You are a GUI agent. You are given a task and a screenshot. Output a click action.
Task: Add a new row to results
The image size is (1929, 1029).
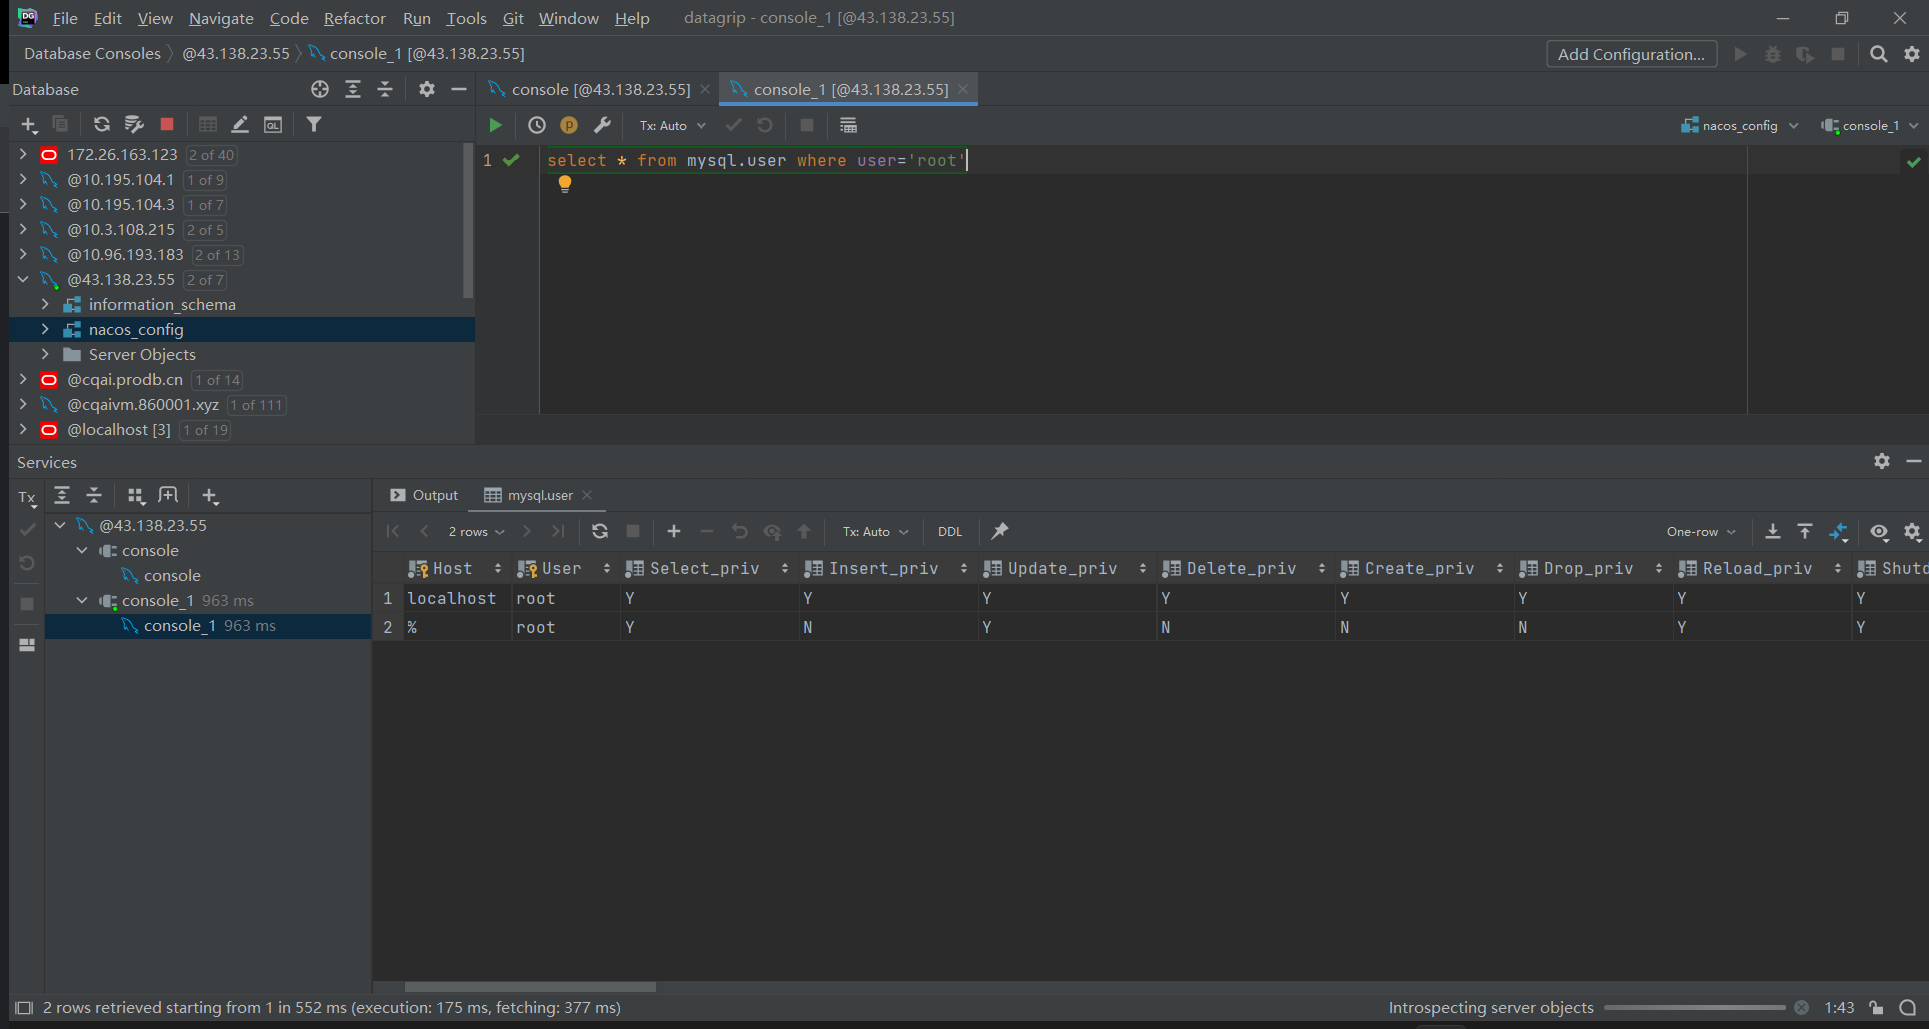(674, 531)
